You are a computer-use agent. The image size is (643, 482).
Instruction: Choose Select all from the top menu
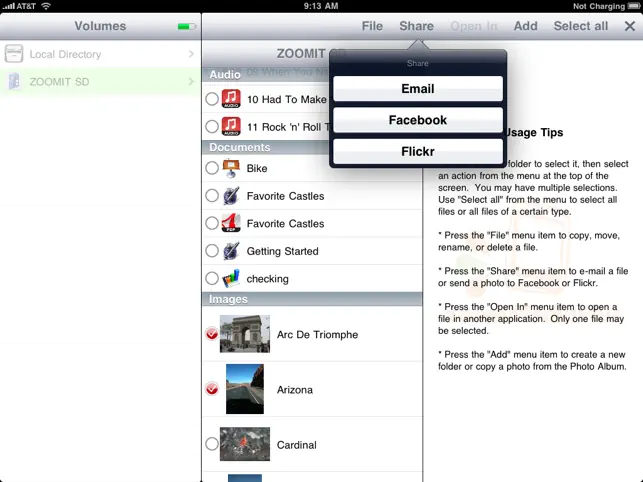581,26
